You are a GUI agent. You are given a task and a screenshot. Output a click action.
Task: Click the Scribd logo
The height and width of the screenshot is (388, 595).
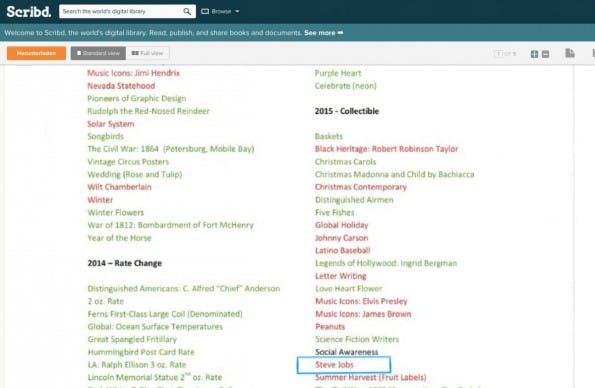tap(29, 11)
